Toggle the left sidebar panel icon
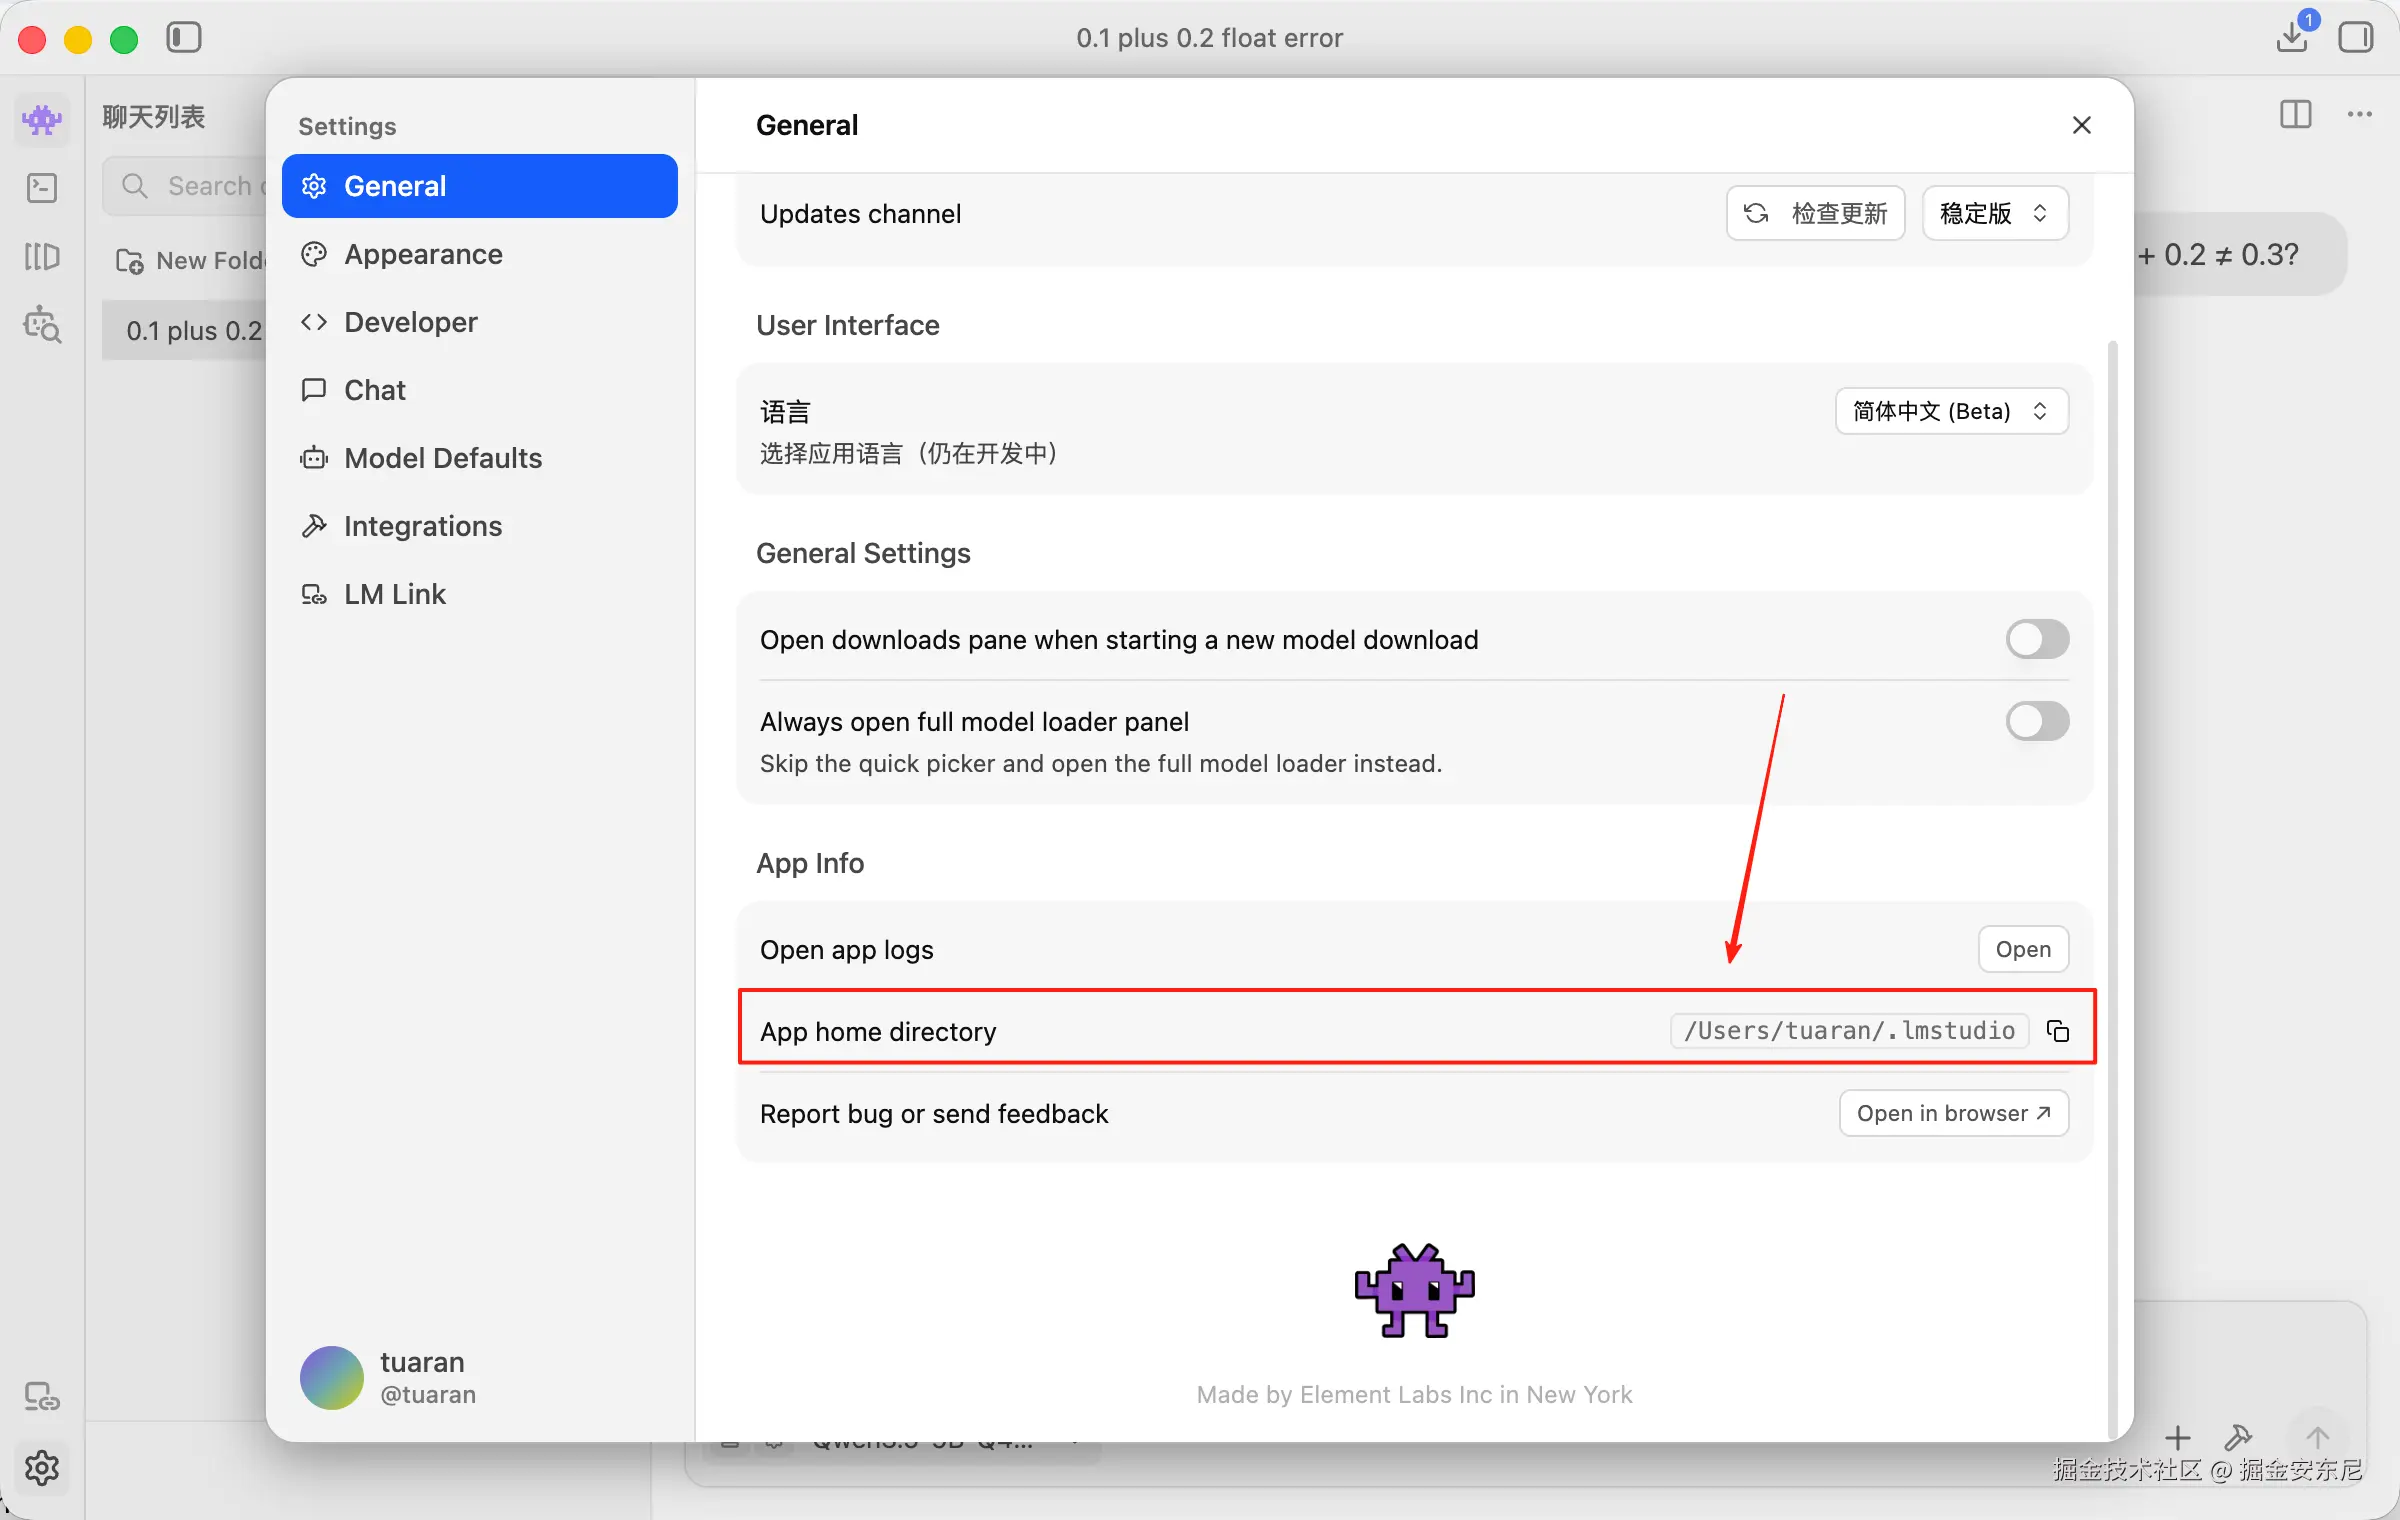2400x1520 pixels. (x=184, y=38)
